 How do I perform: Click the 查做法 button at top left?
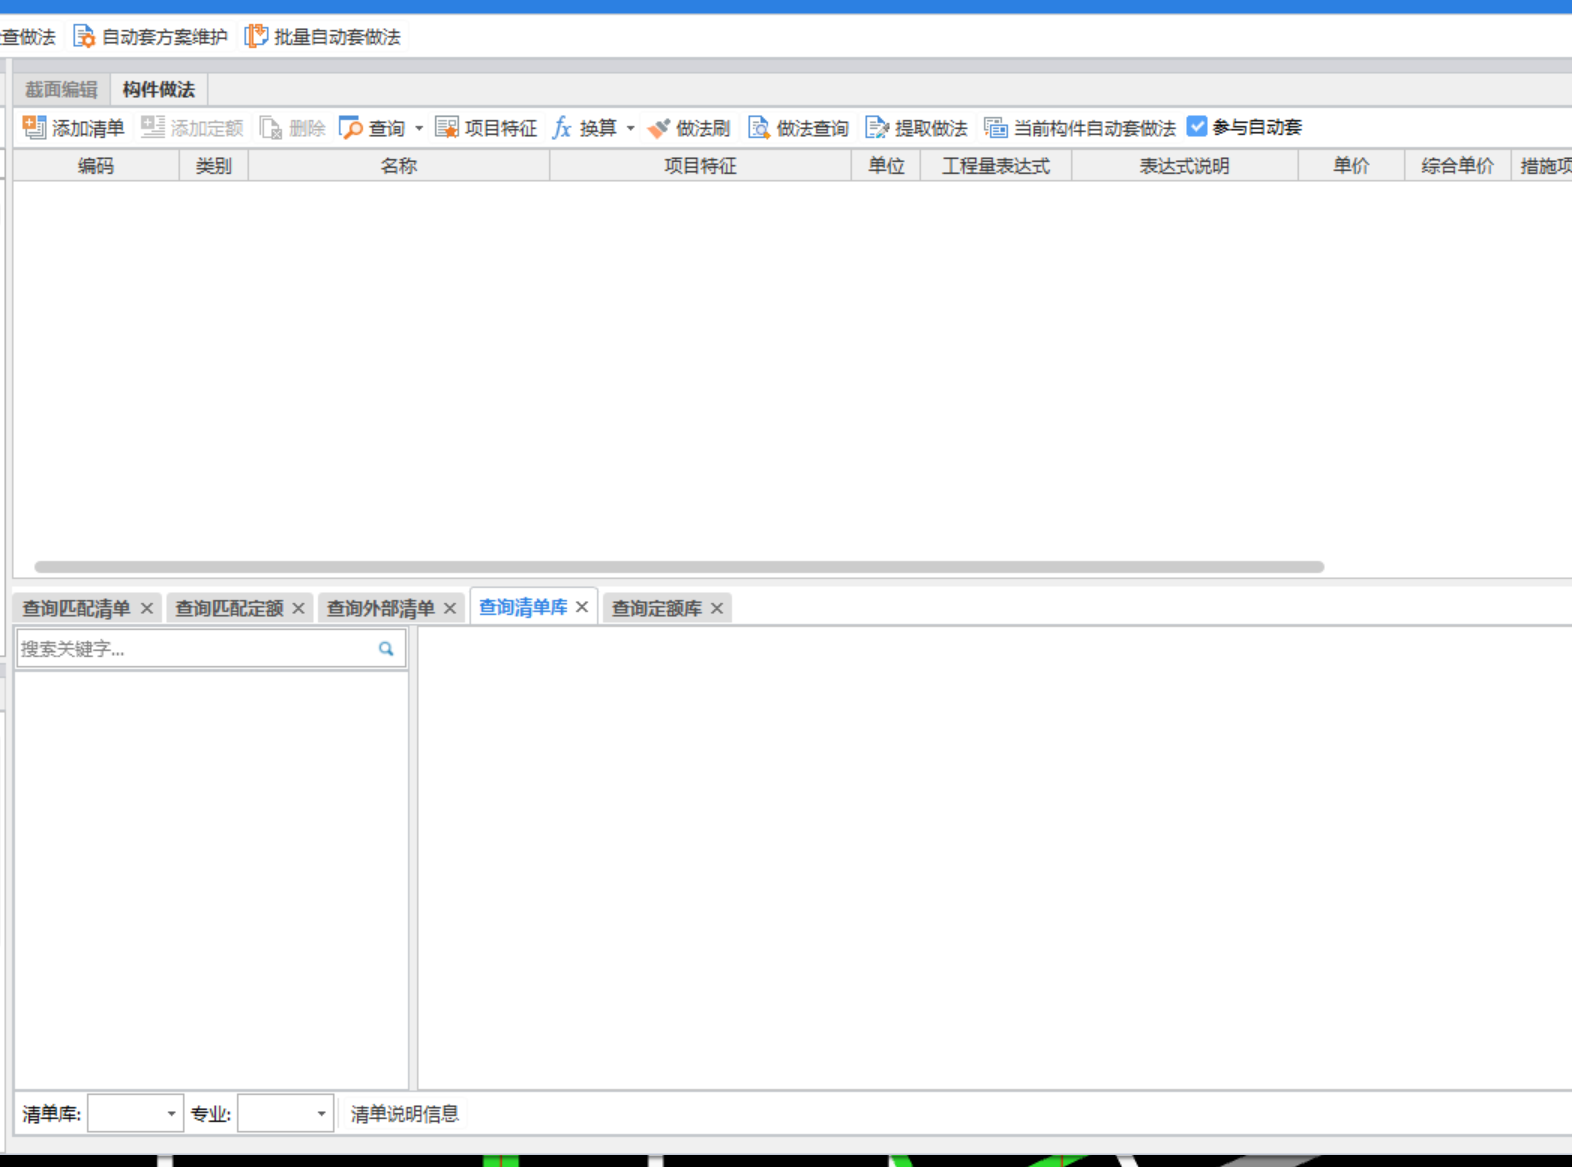pos(28,37)
